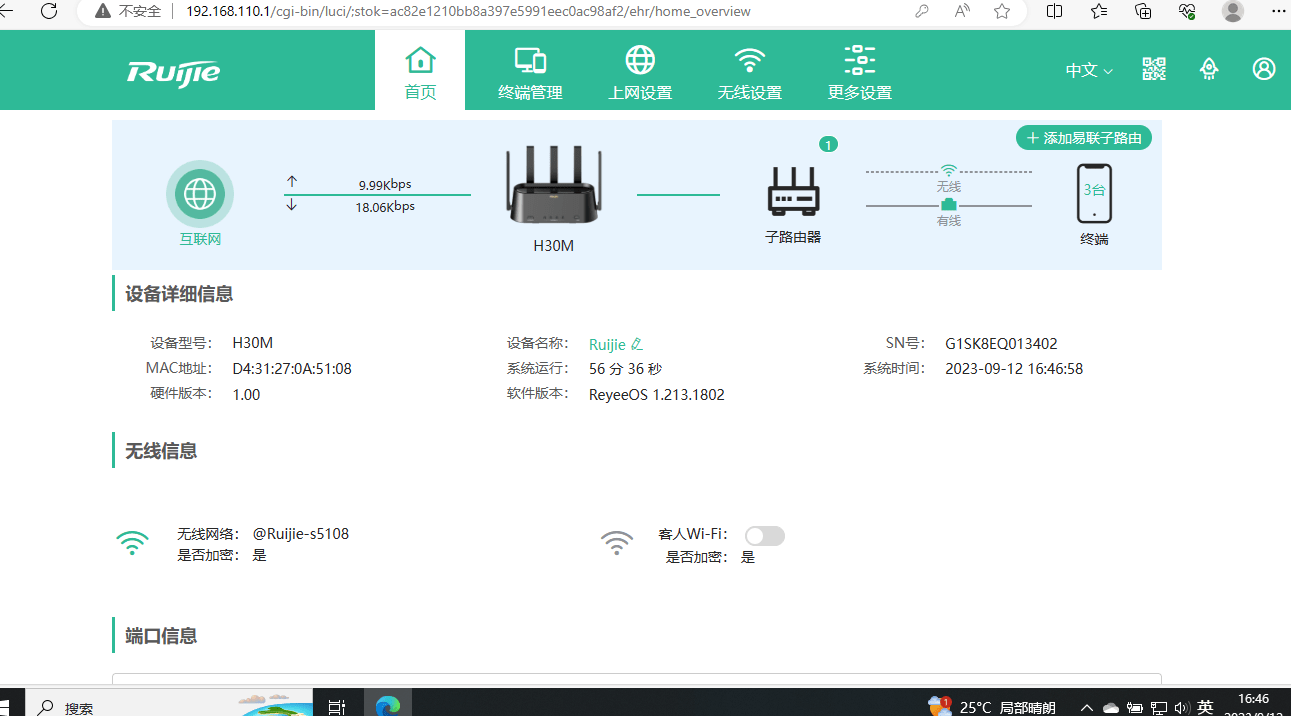Screen dimensions: 1291x716
Task: Click the system time 2023-09-12 16:46:58
Action: pos(1014,369)
